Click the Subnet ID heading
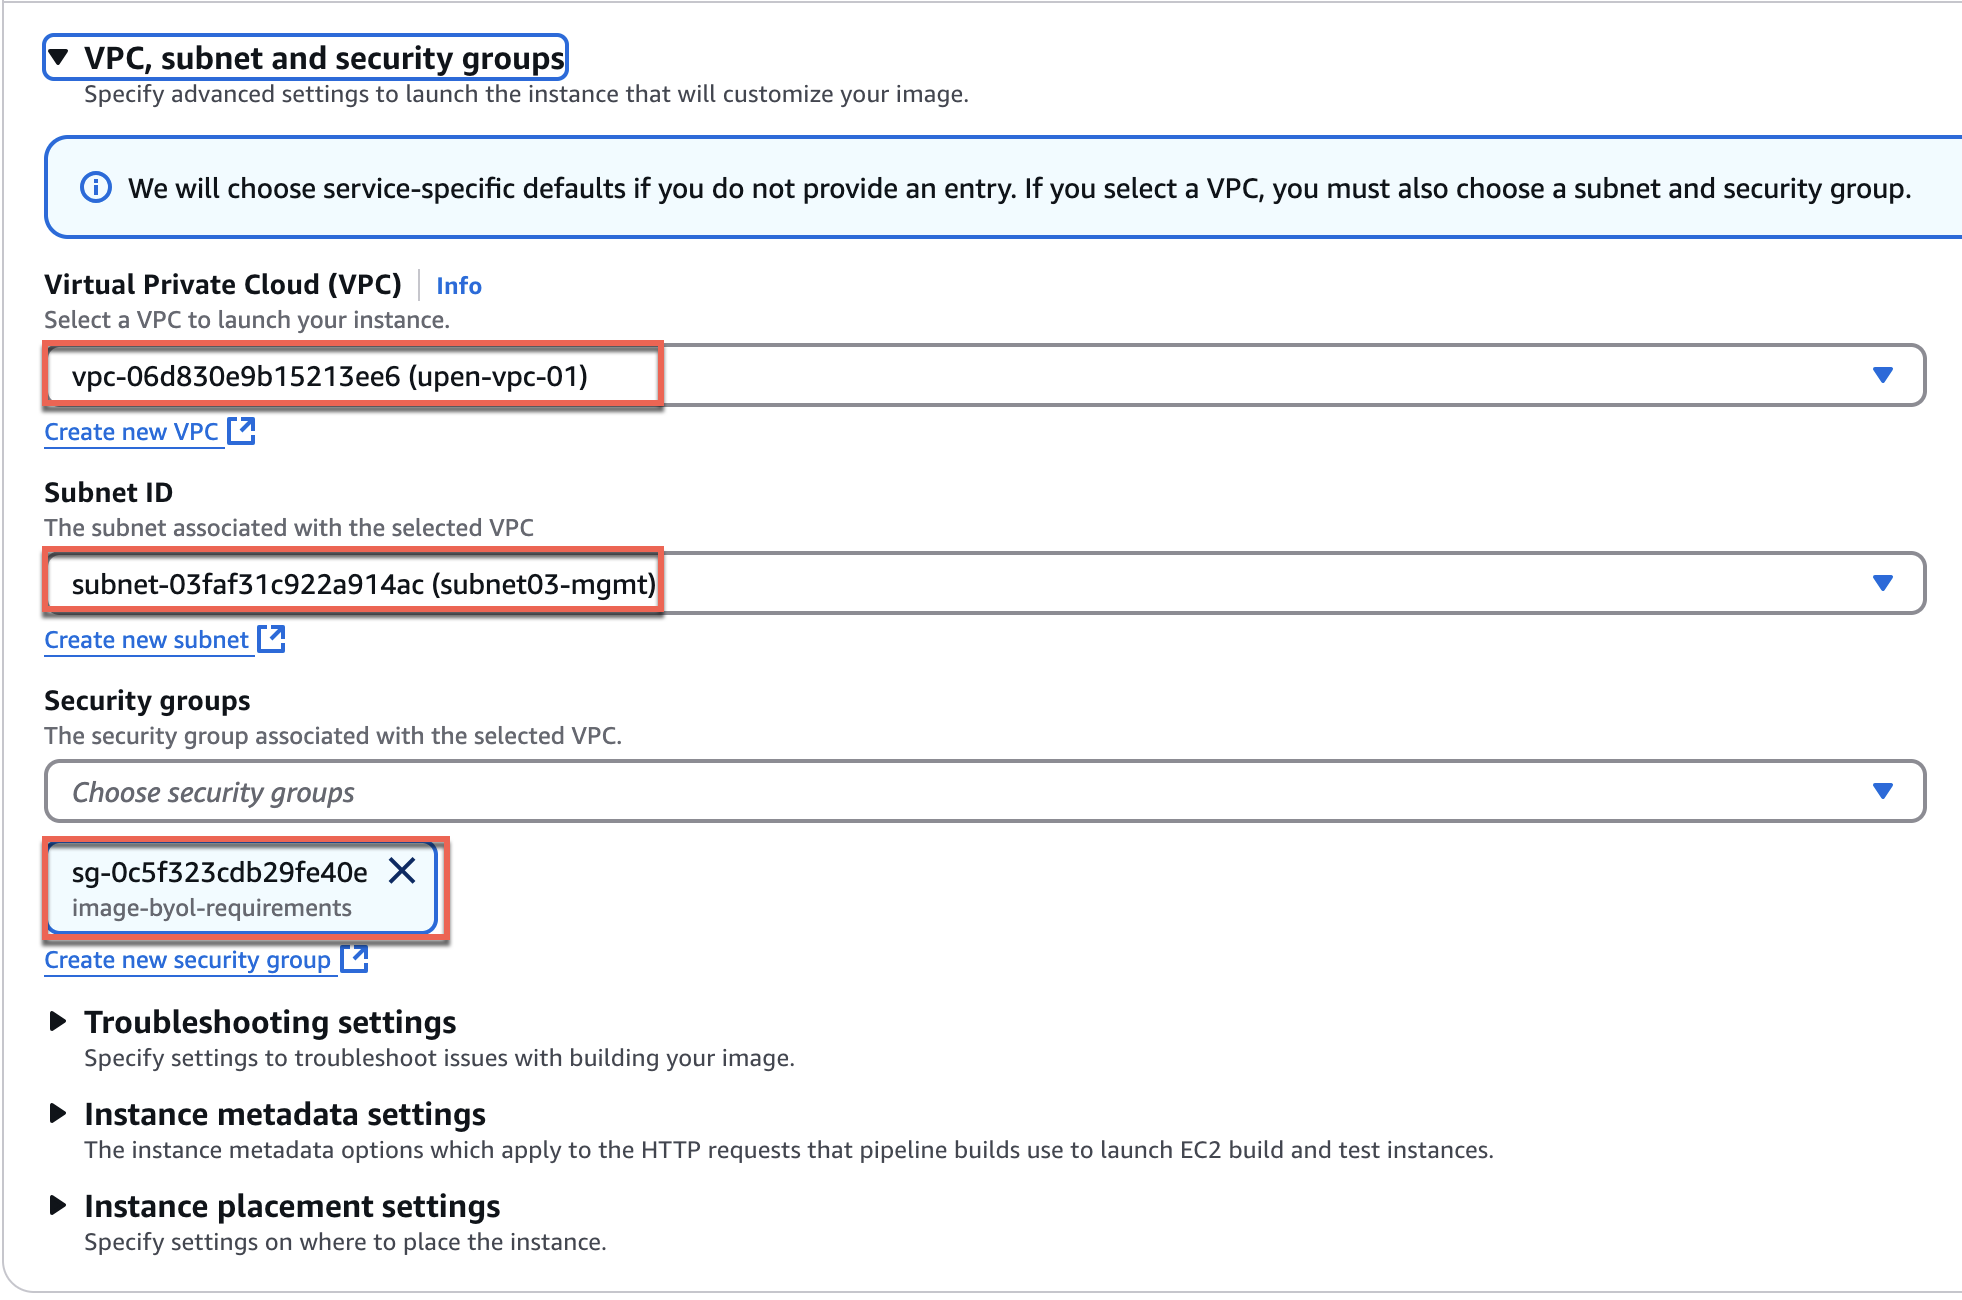Viewport: 1962px width, 1300px height. coord(109,493)
